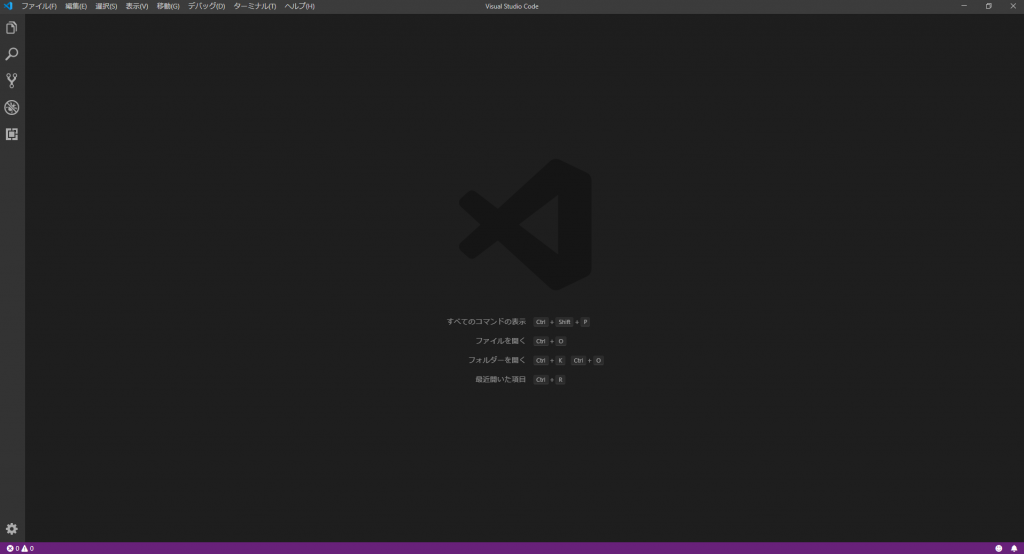This screenshot has height=554, width=1024.
Task: Open the 選択(S) menu
Action: (x=106, y=6)
